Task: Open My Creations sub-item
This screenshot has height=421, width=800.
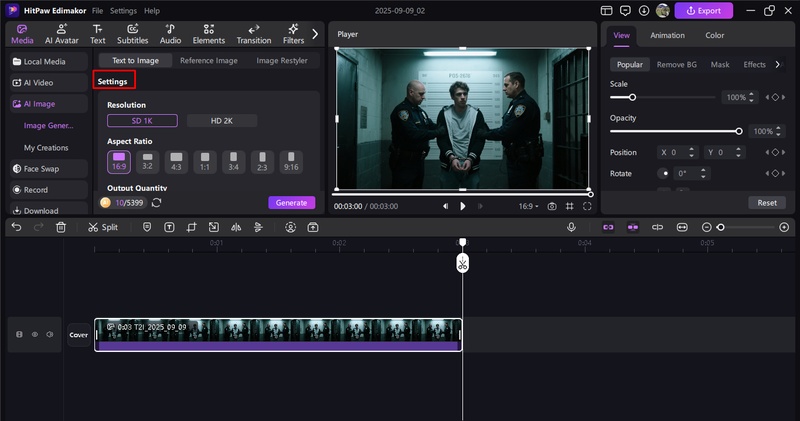Action: (x=46, y=147)
